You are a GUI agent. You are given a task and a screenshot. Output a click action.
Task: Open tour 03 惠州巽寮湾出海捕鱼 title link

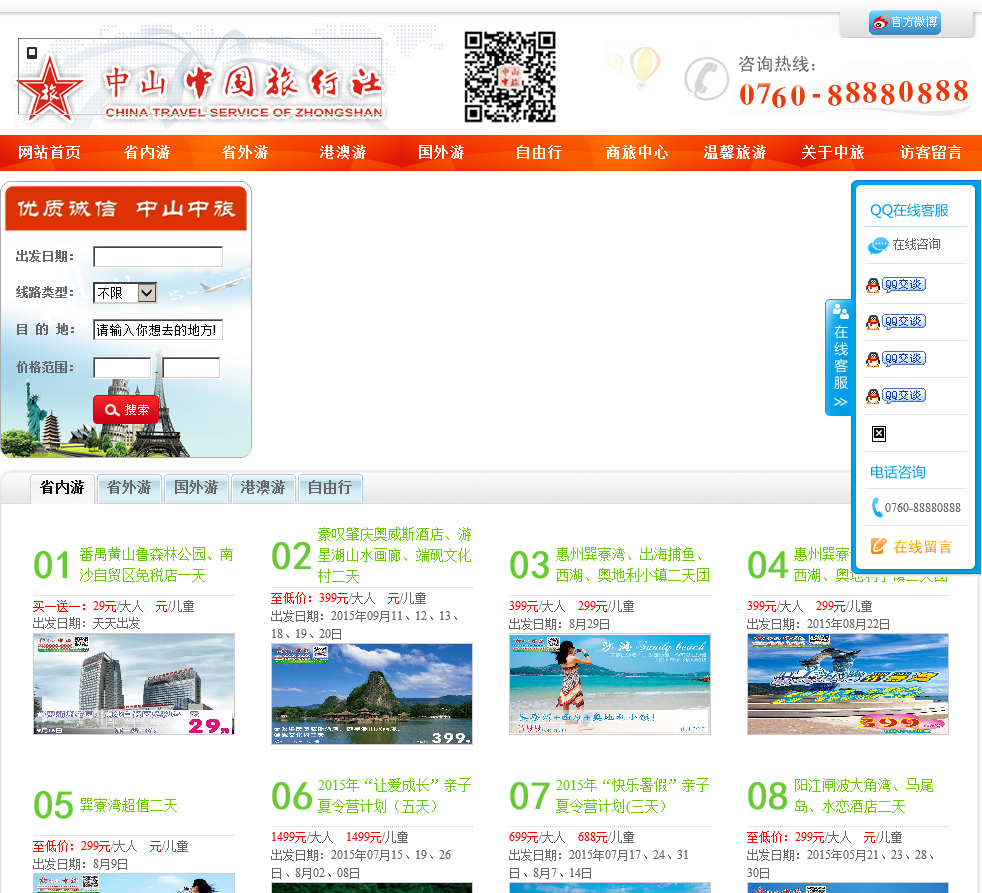point(633,565)
